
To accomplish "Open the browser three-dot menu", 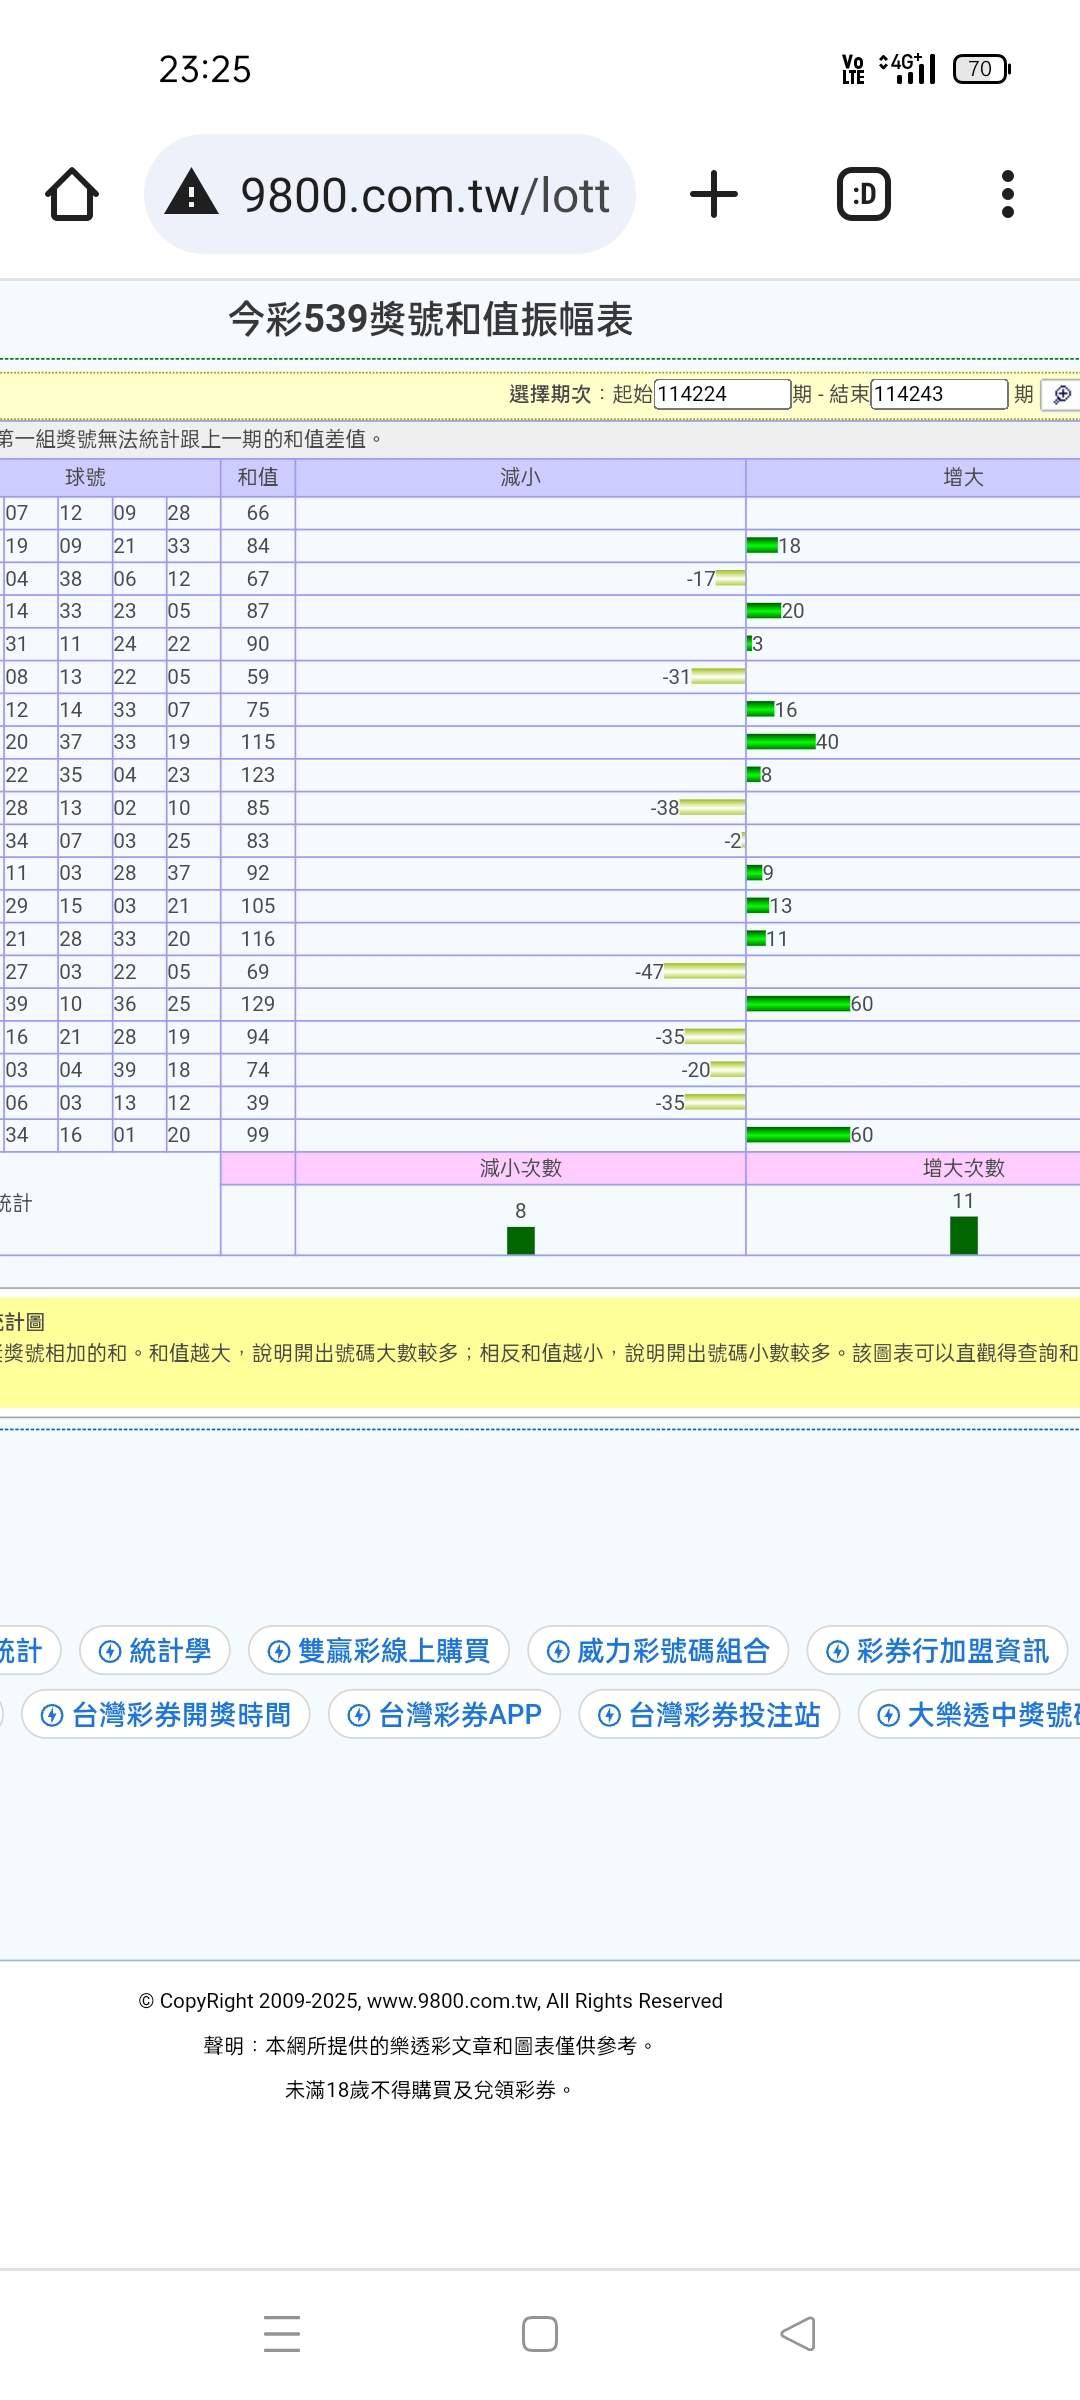I will click(1007, 194).
